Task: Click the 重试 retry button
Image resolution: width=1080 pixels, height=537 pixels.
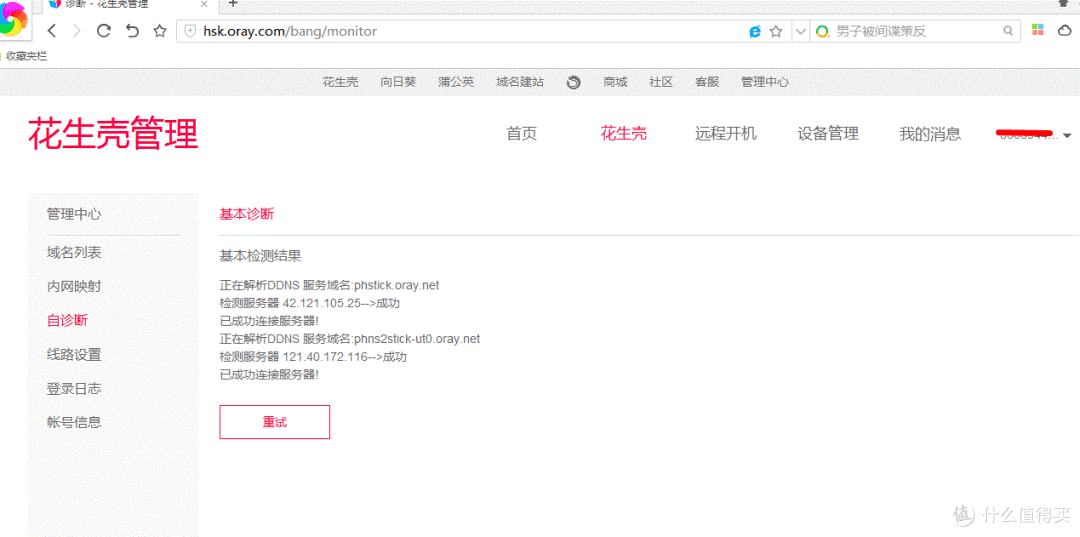Action: tap(274, 422)
